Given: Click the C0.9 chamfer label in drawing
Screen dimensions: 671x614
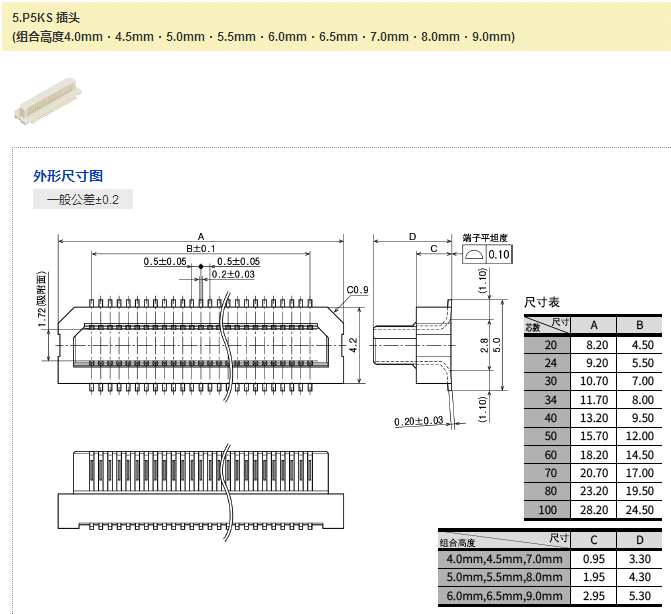Looking at the screenshot, I should 357,290.
